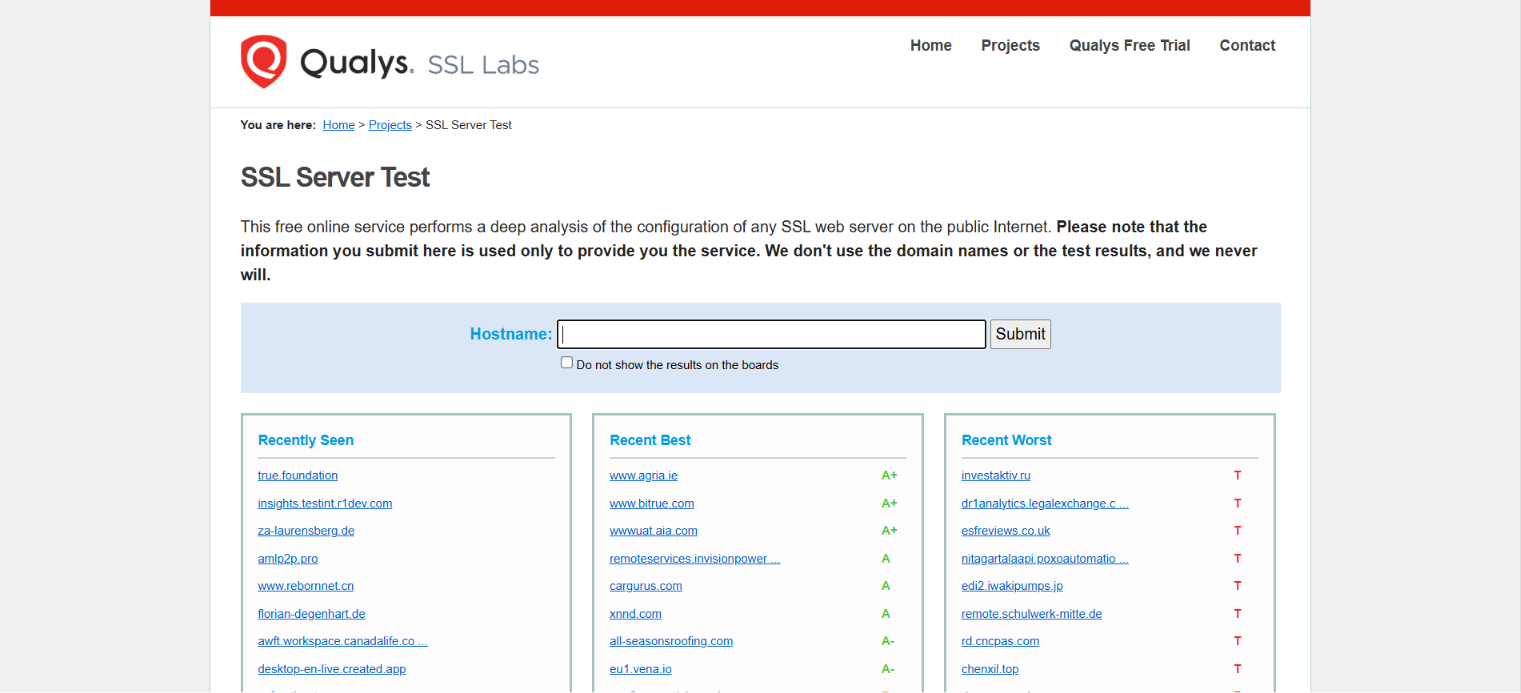
Task: Click the Submit button
Action: pos(1020,334)
